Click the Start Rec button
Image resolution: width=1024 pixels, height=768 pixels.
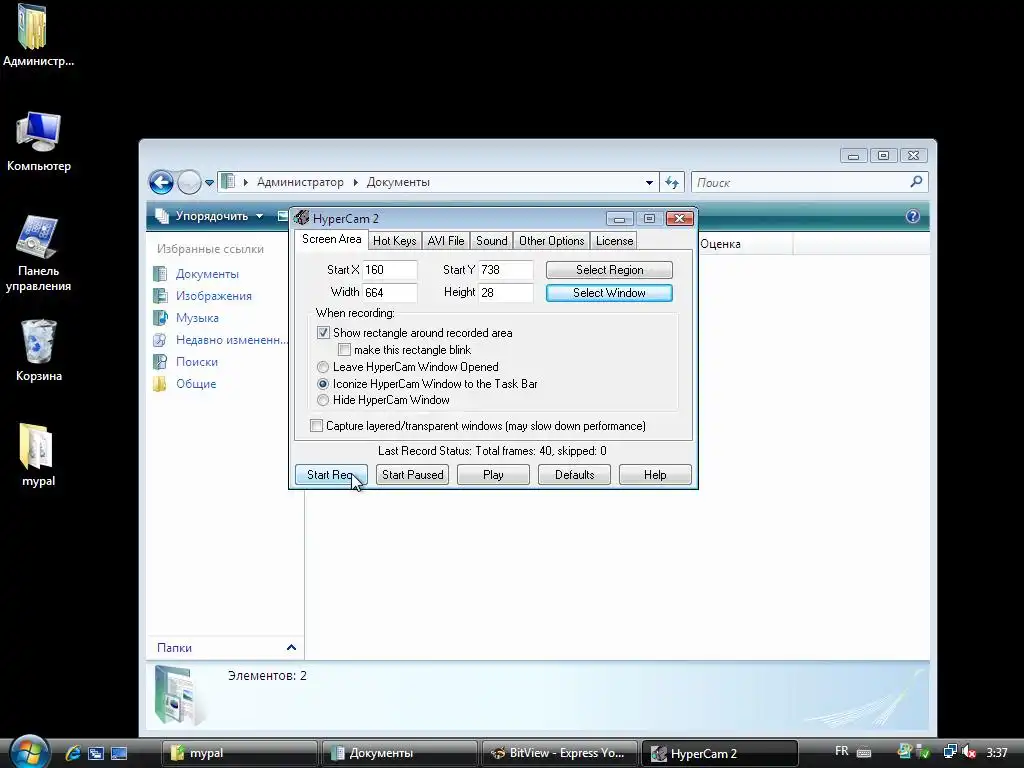pyautogui.click(x=331, y=475)
